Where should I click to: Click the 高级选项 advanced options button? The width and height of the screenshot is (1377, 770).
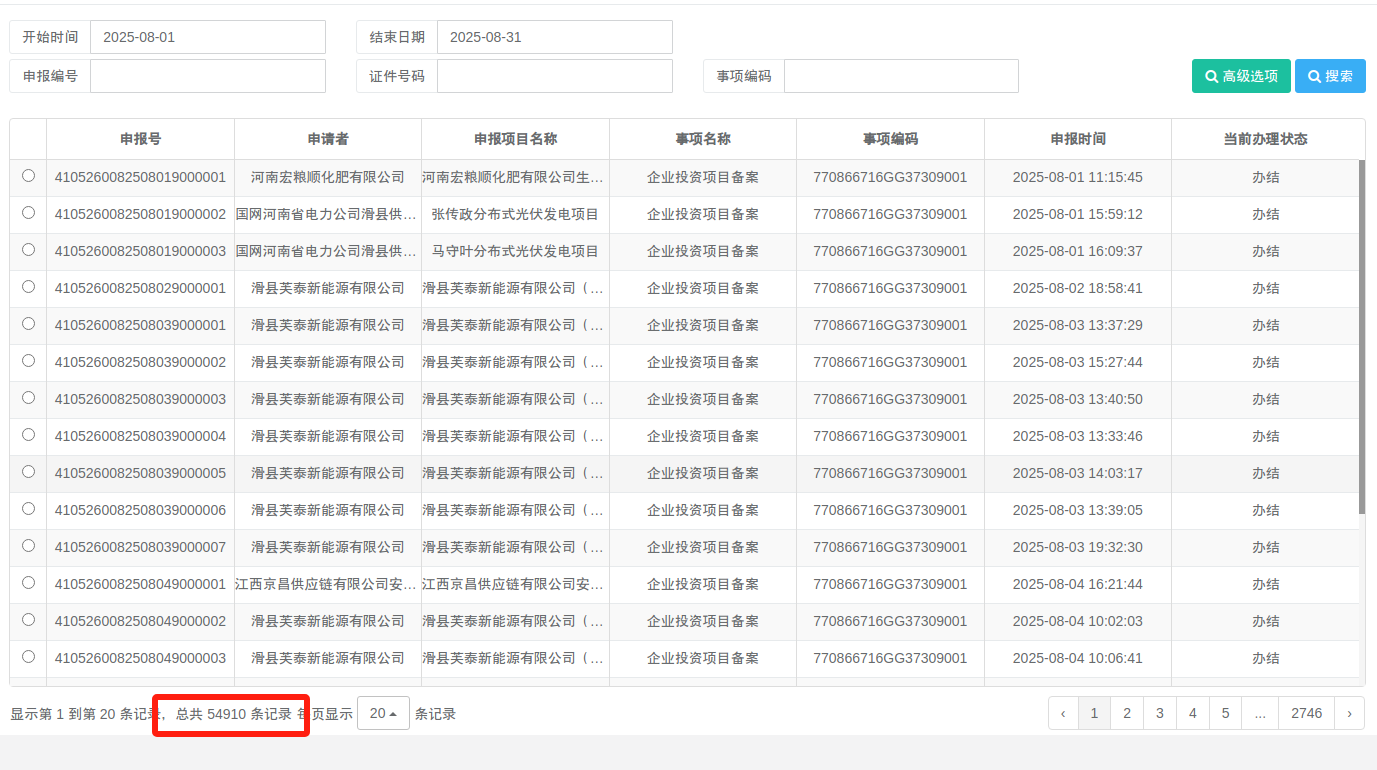point(1240,76)
